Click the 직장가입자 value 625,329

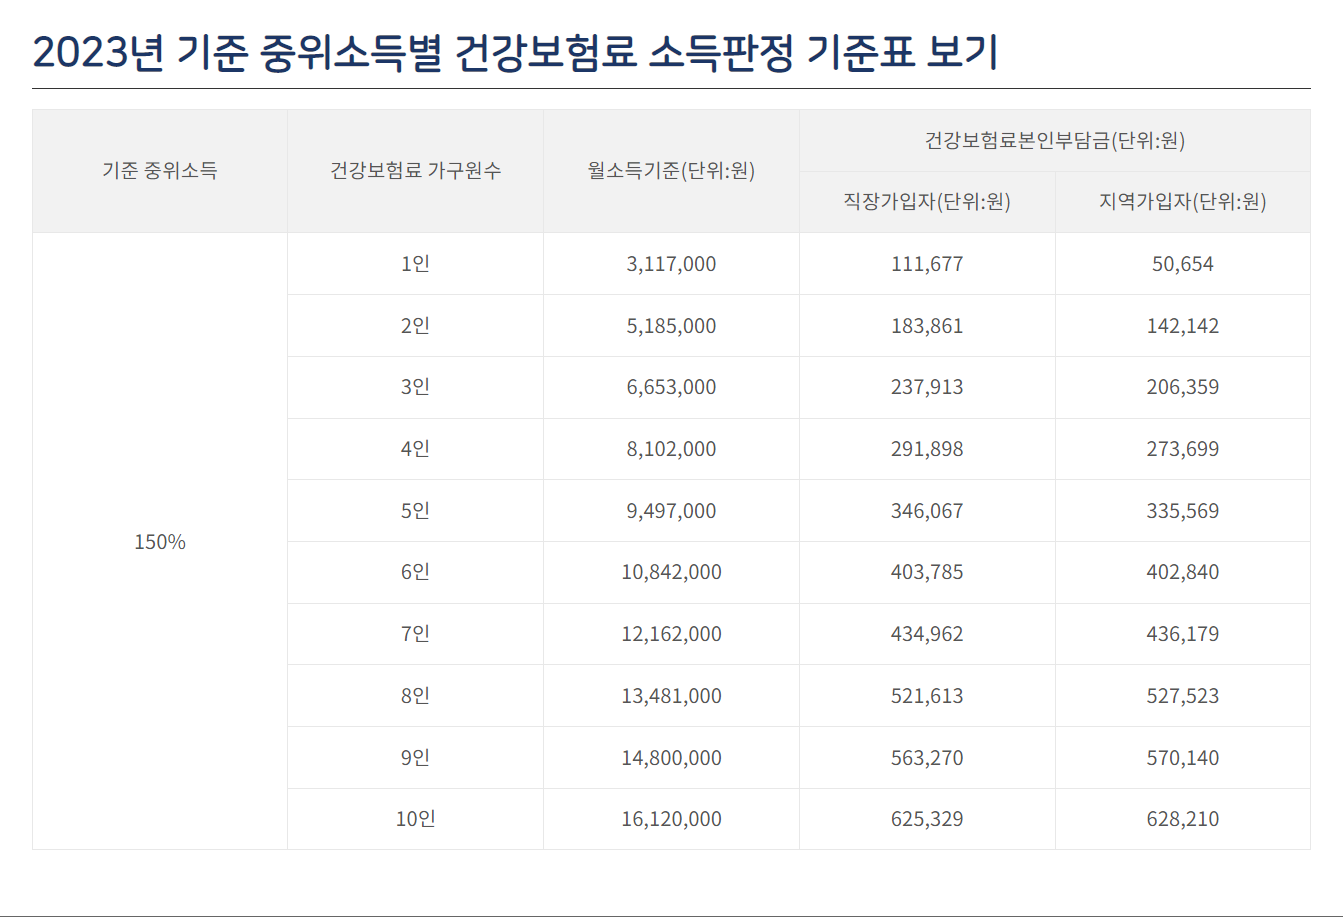[927, 819]
